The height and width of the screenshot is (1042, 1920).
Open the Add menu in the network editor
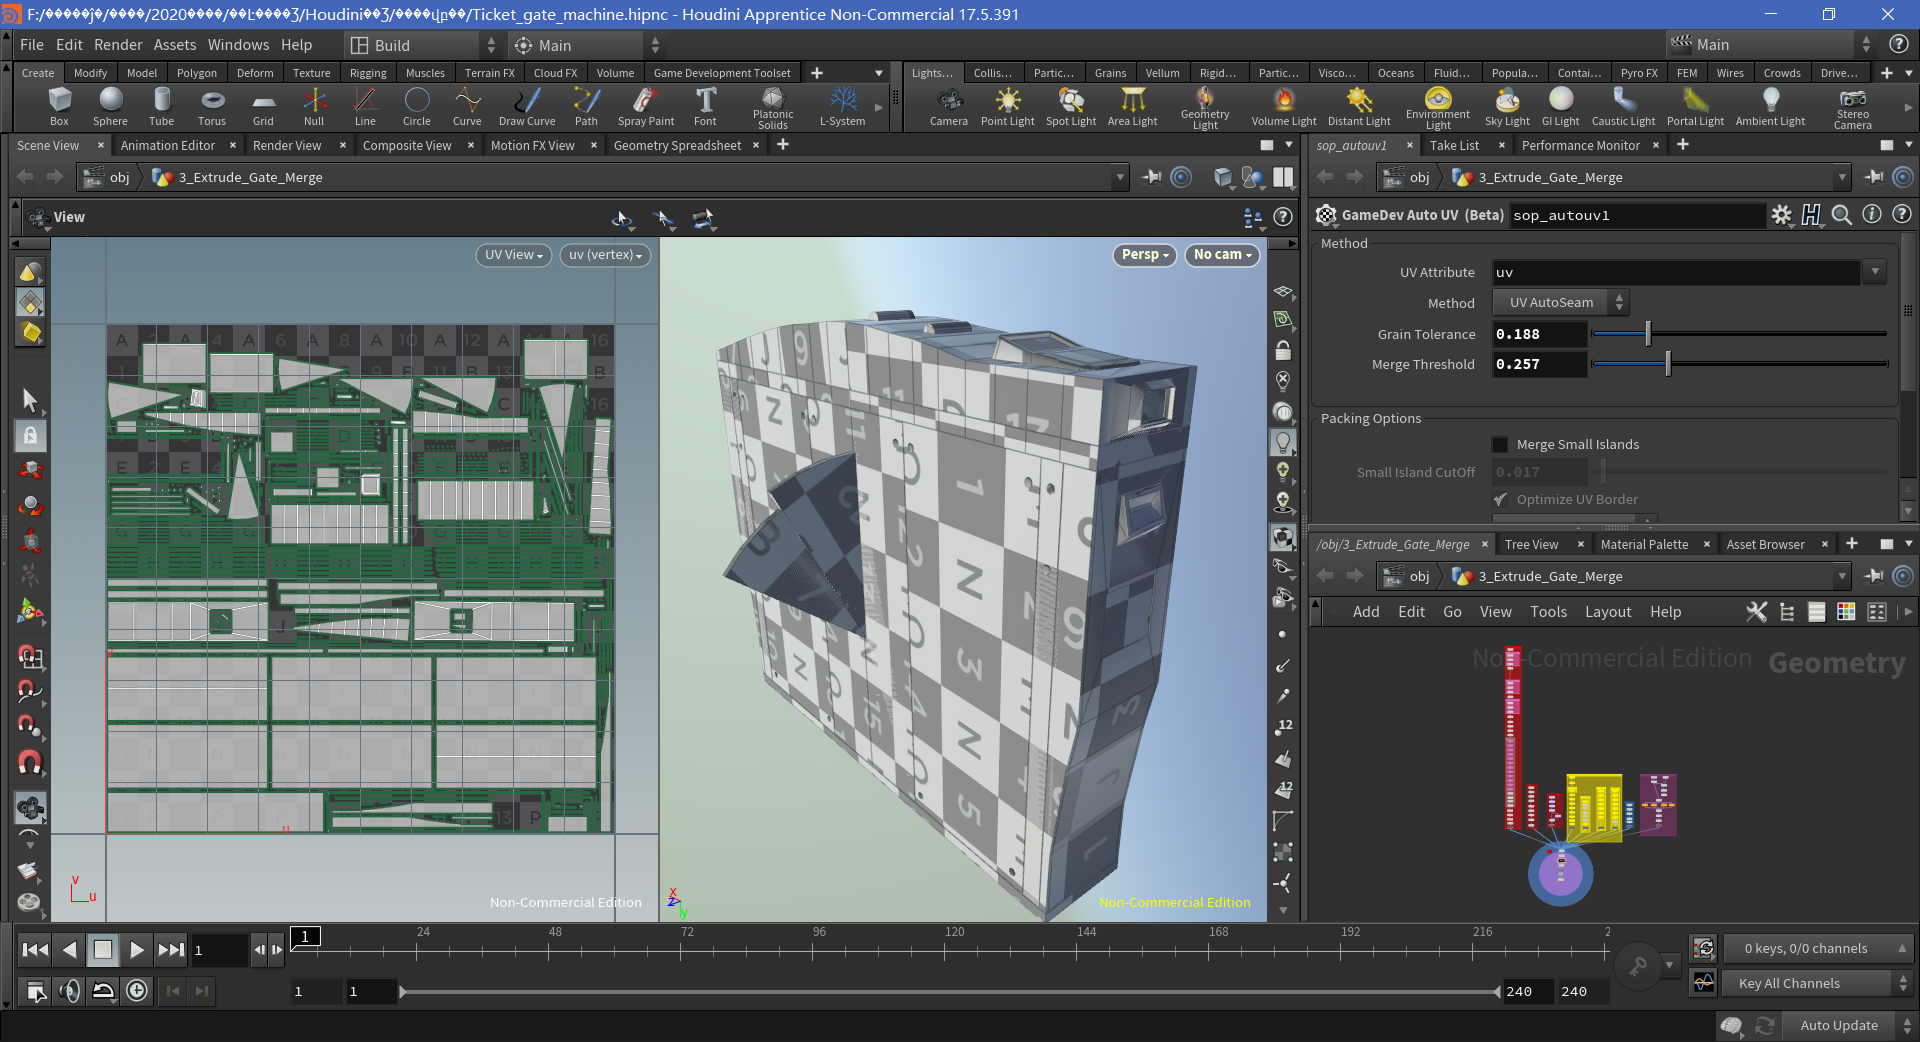tap(1366, 611)
